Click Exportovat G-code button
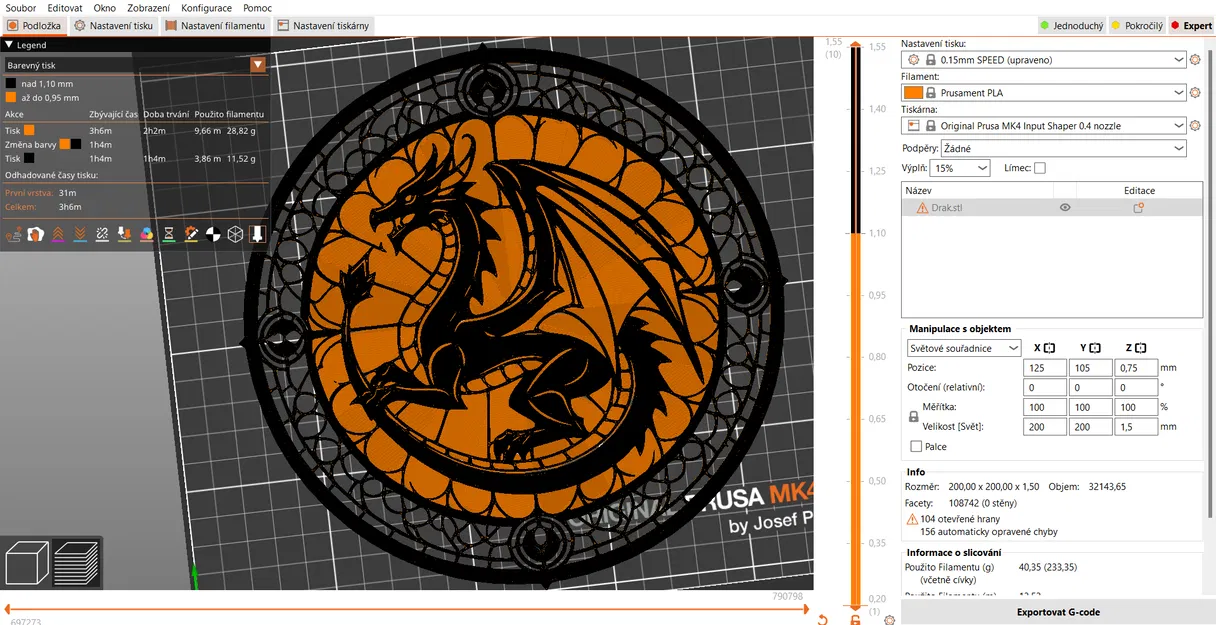 [x=1058, y=612]
